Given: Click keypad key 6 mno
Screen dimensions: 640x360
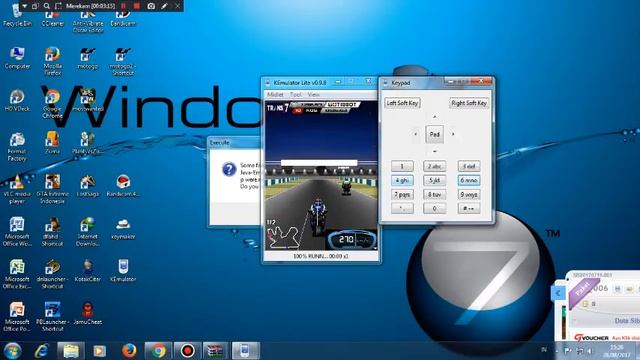Looking at the screenshot, I should 469,180.
